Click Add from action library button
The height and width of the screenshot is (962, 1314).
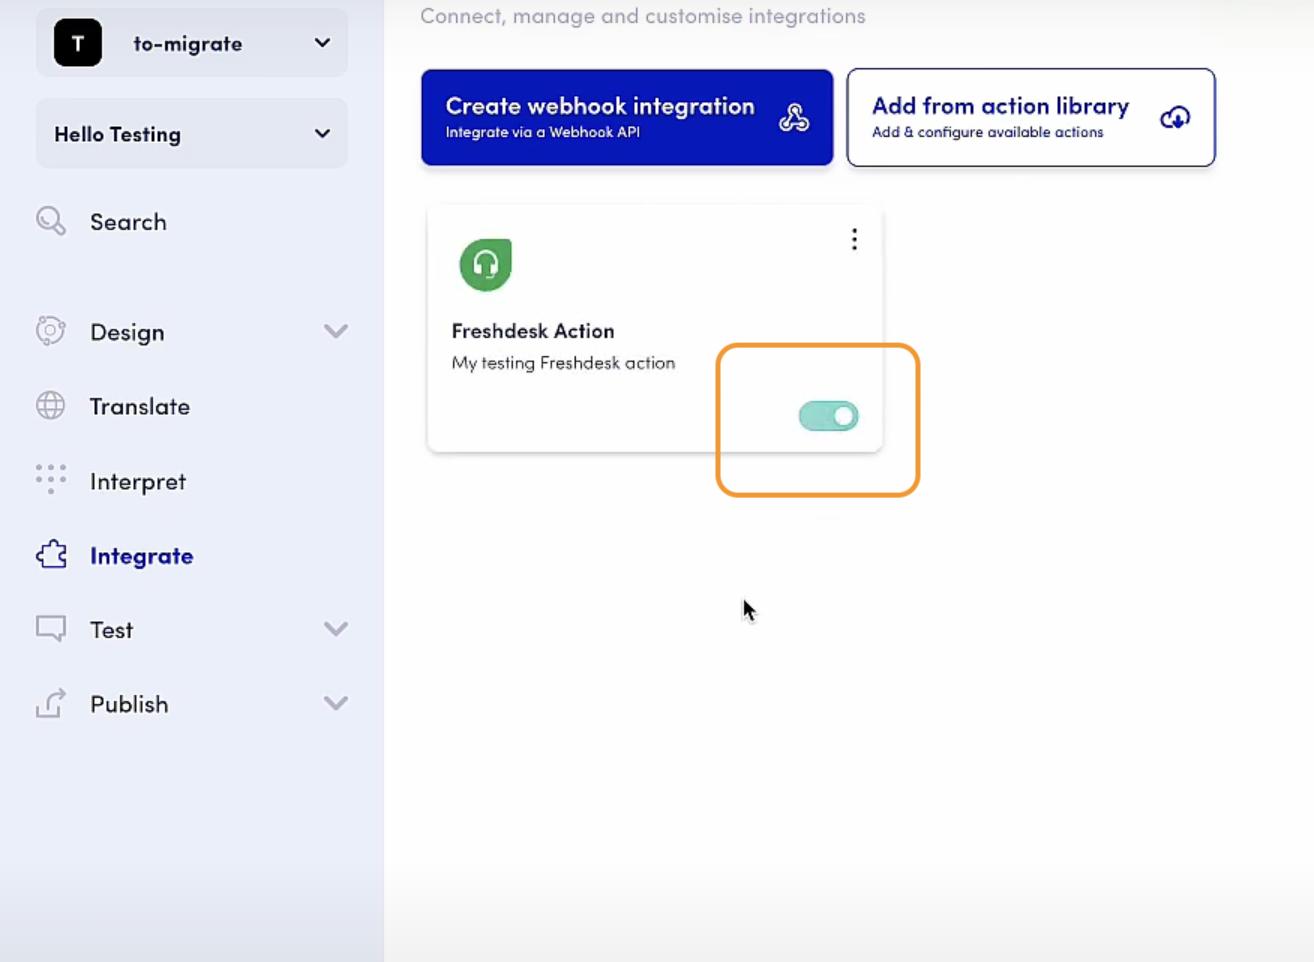point(1030,117)
